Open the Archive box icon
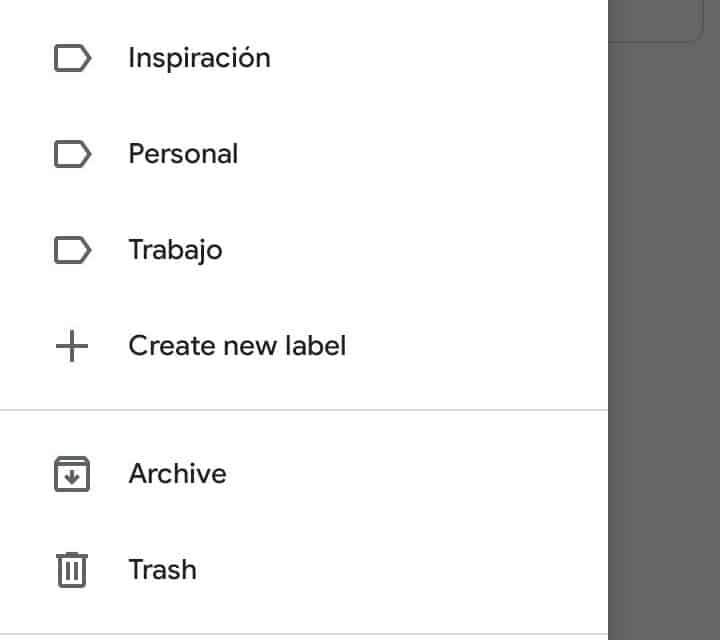 [x=71, y=474]
